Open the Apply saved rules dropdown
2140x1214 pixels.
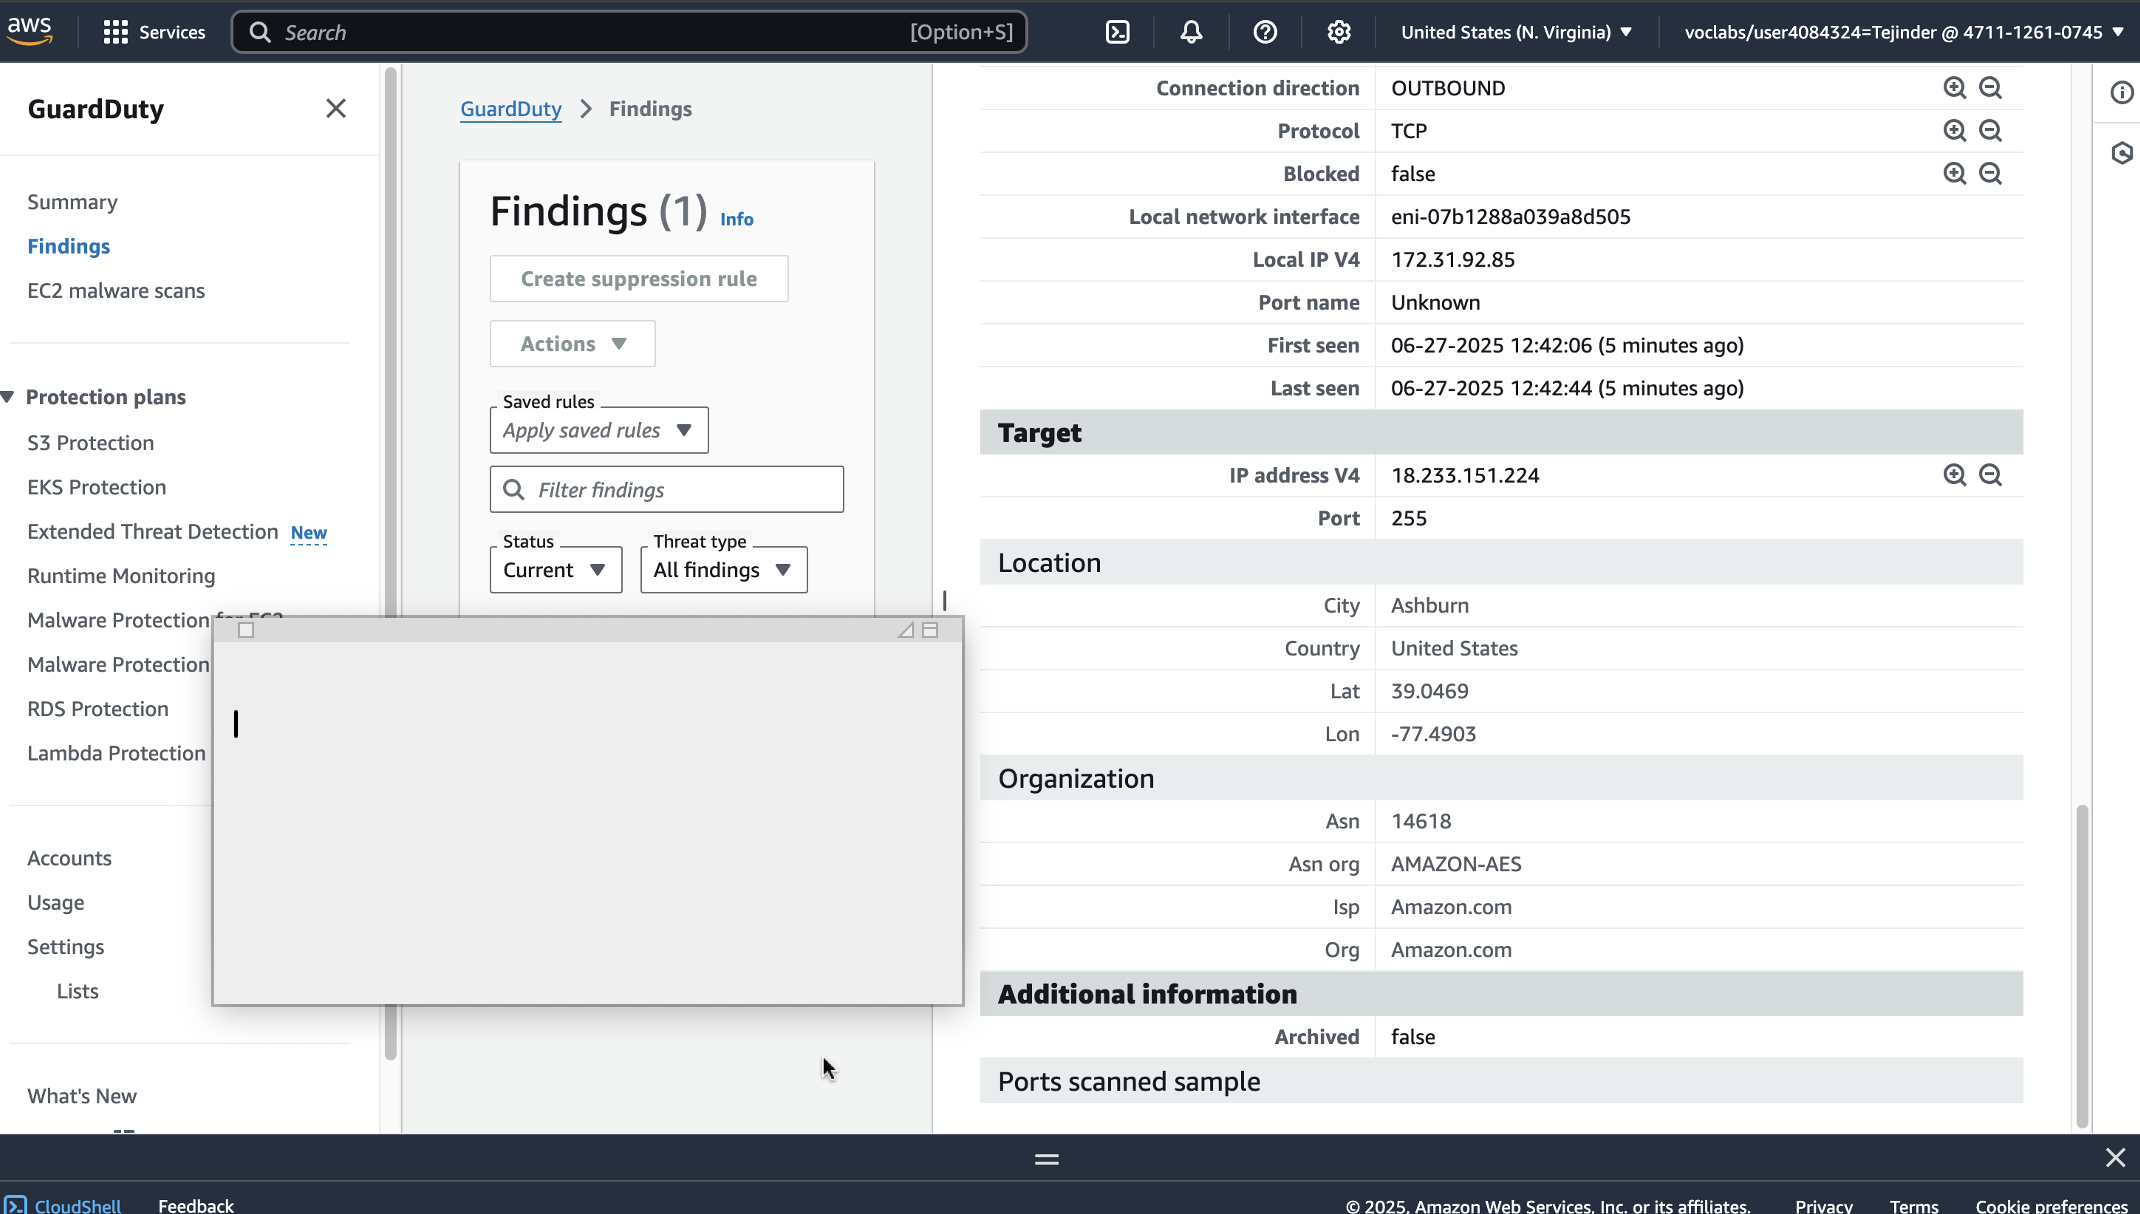pyautogui.click(x=598, y=430)
